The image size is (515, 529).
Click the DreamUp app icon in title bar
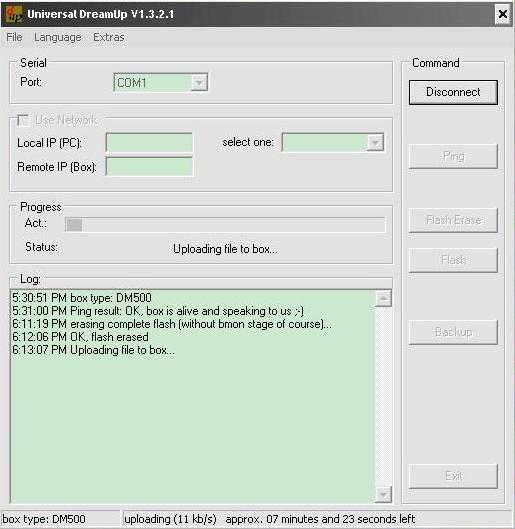click(x=14, y=14)
